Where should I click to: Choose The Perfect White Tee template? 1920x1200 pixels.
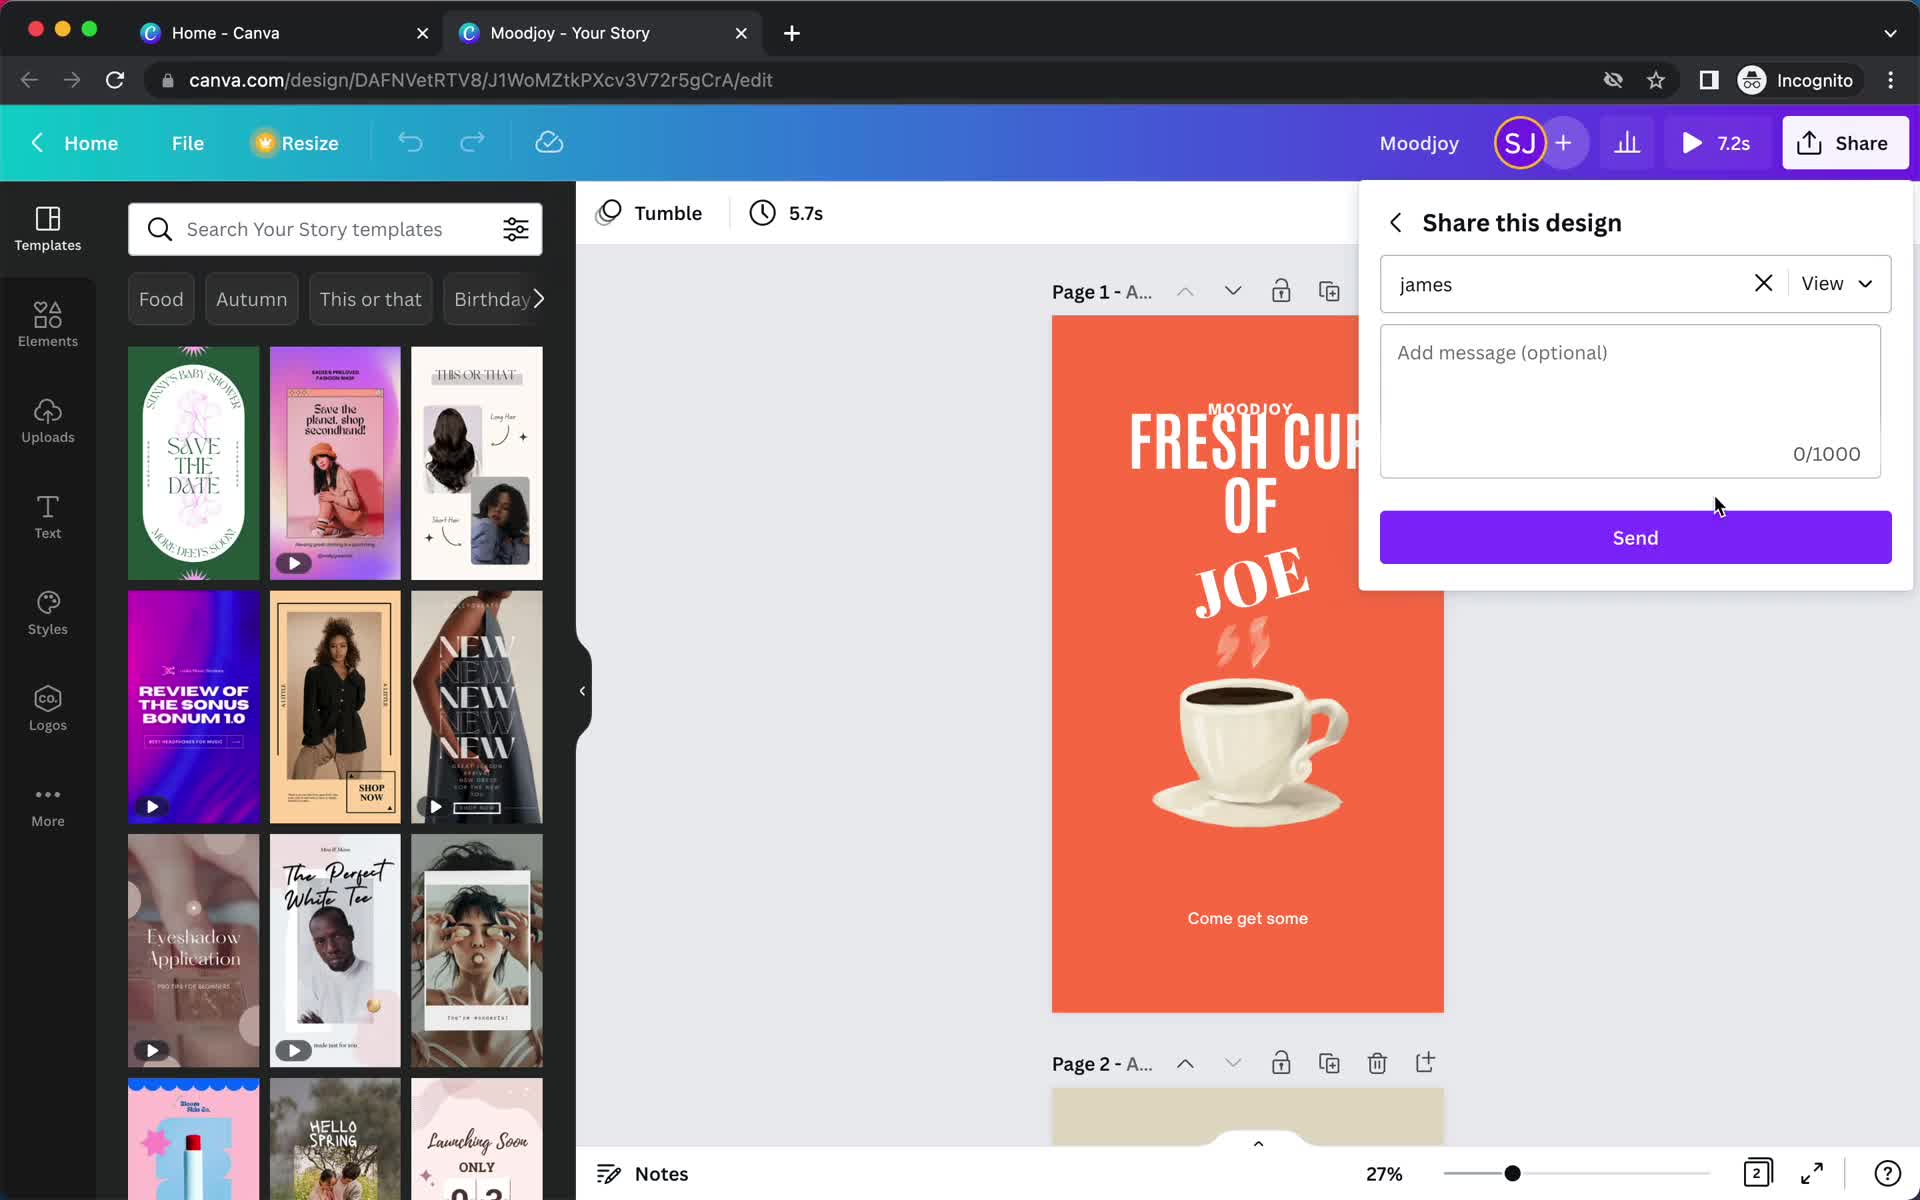tap(335, 951)
